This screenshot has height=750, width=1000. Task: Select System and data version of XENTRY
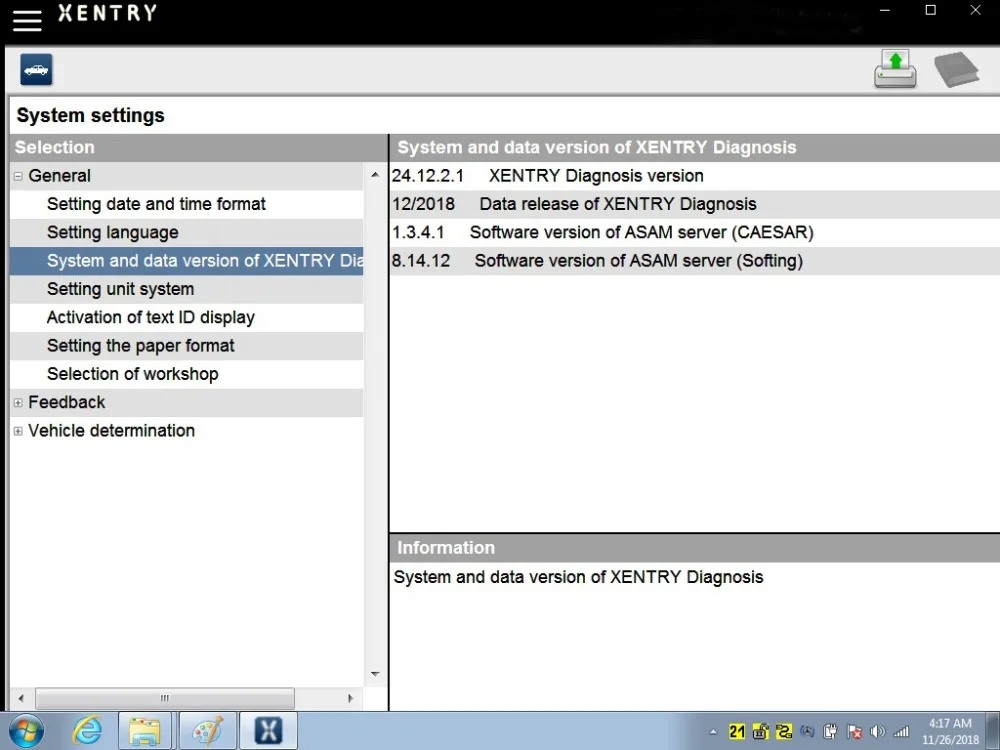pyautogui.click(x=186, y=261)
